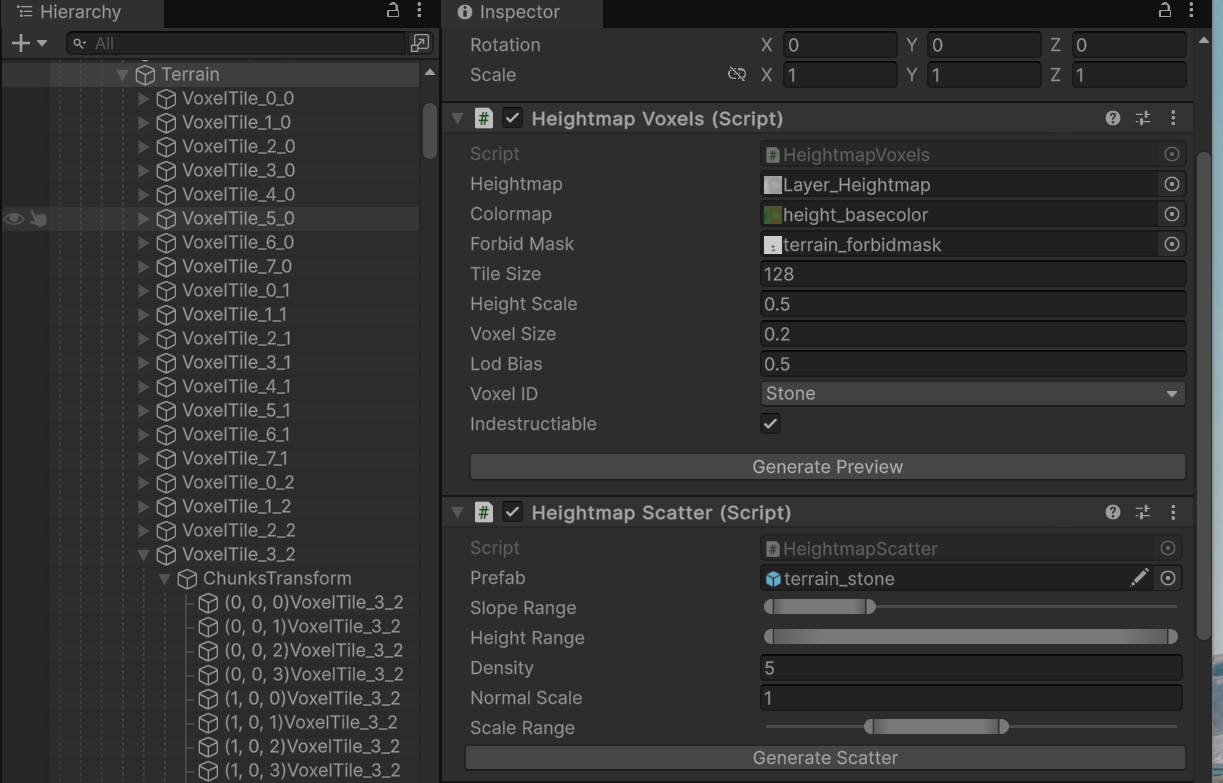
Task: Click the pencil edit icon beside terrain_stone prefab
Action: coord(1140,578)
